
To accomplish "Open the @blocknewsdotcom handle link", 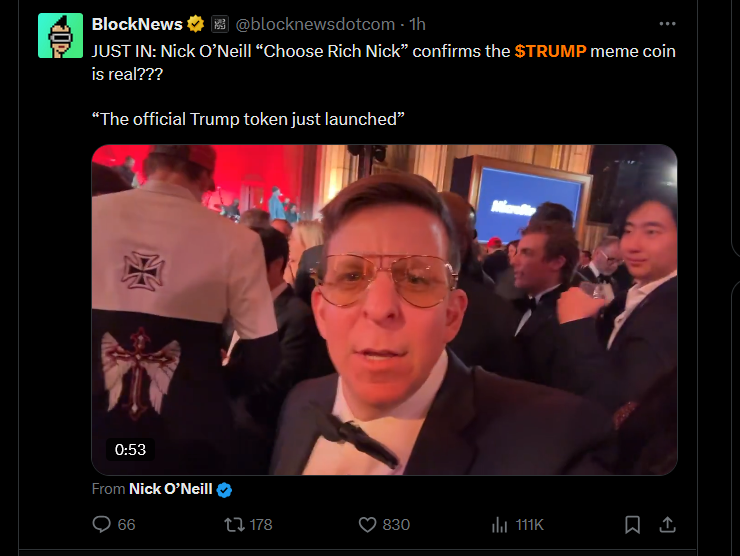I will (x=315, y=24).
